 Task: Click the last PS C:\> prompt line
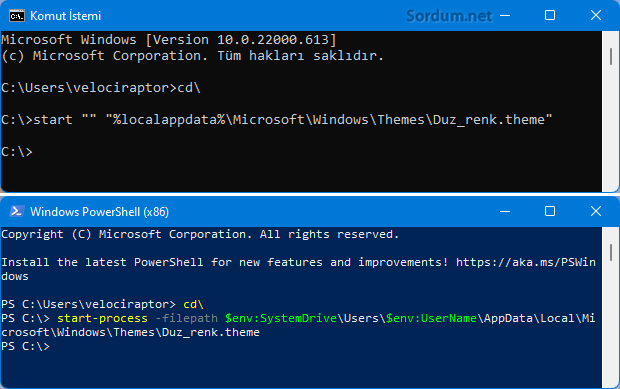pyautogui.click(x=25, y=346)
